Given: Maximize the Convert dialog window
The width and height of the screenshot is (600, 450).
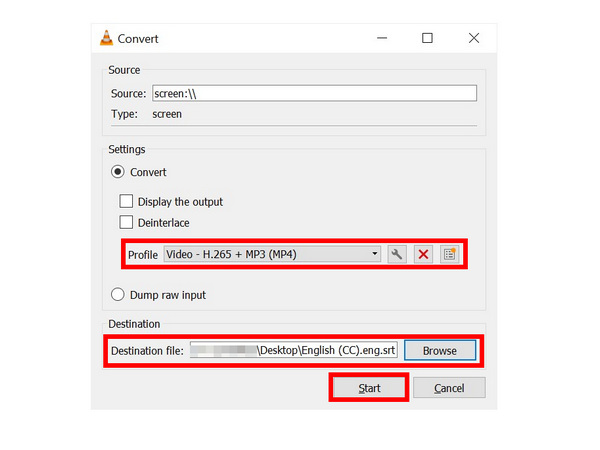Looking at the screenshot, I should tap(427, 38).
